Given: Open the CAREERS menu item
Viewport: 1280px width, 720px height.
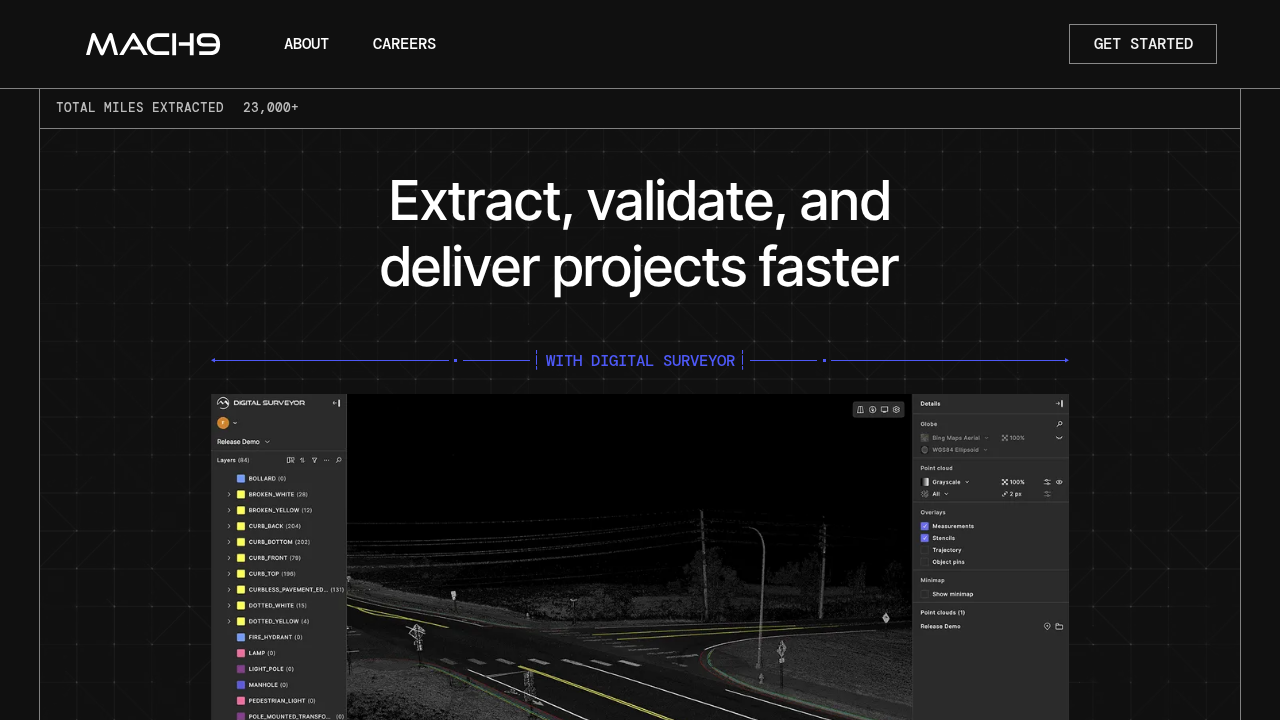Looking at the screenshot, I should [x=404, y=43].
